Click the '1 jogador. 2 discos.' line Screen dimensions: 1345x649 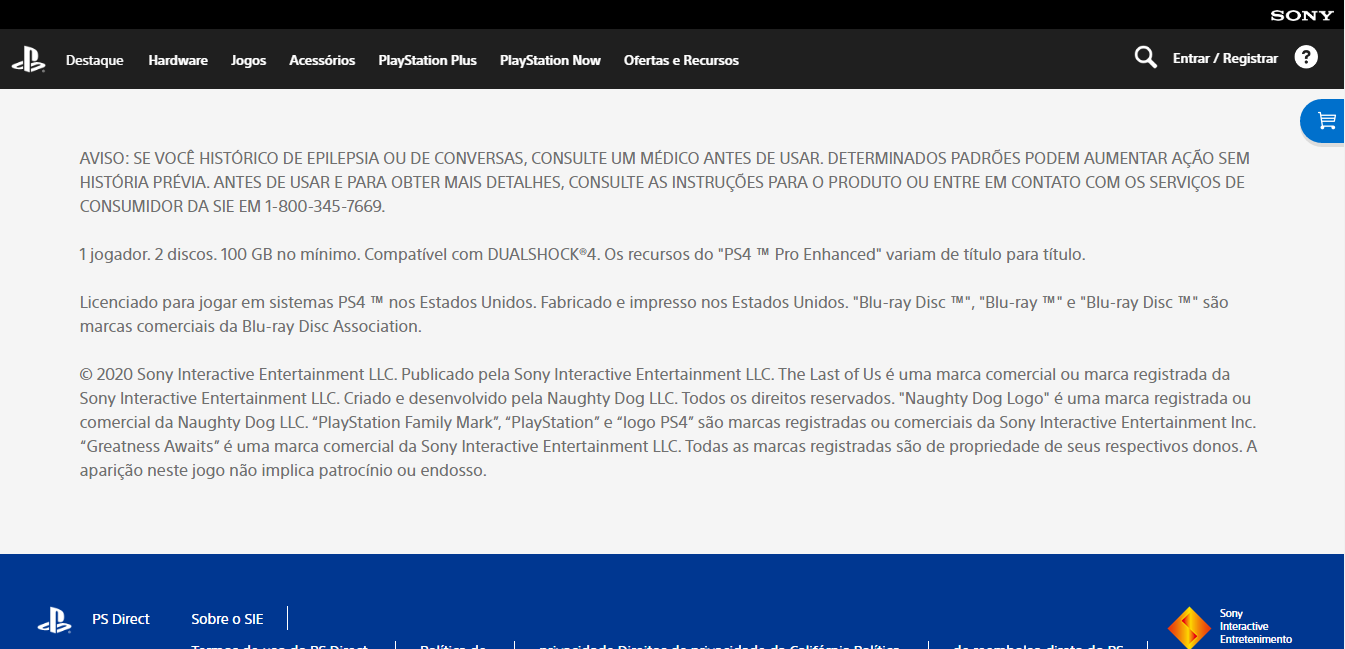pyautogui.click(x=582, y=254)
